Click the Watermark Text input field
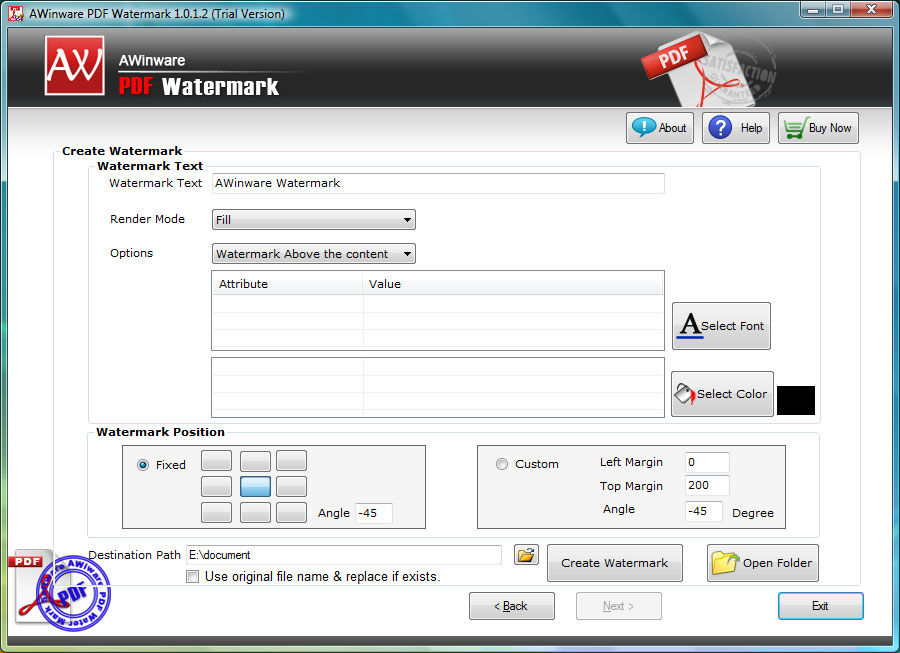Viewport: 900px width, 653px height. click(x=438, y=183)
